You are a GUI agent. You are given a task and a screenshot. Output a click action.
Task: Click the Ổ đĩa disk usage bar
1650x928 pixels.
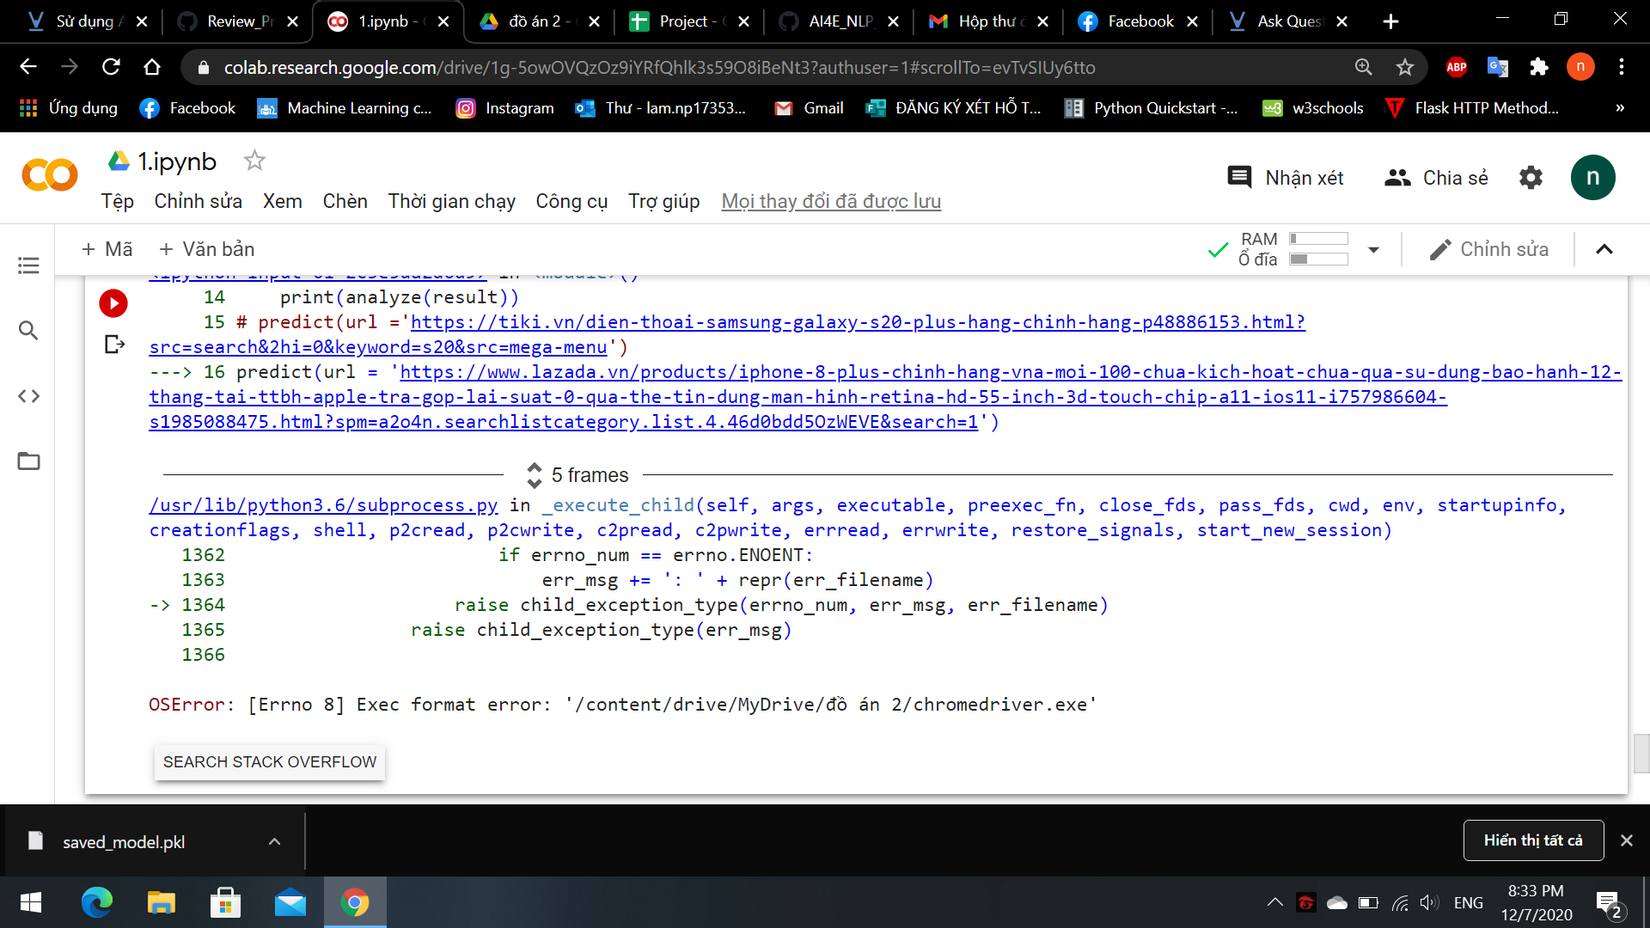coord(1319,259)
